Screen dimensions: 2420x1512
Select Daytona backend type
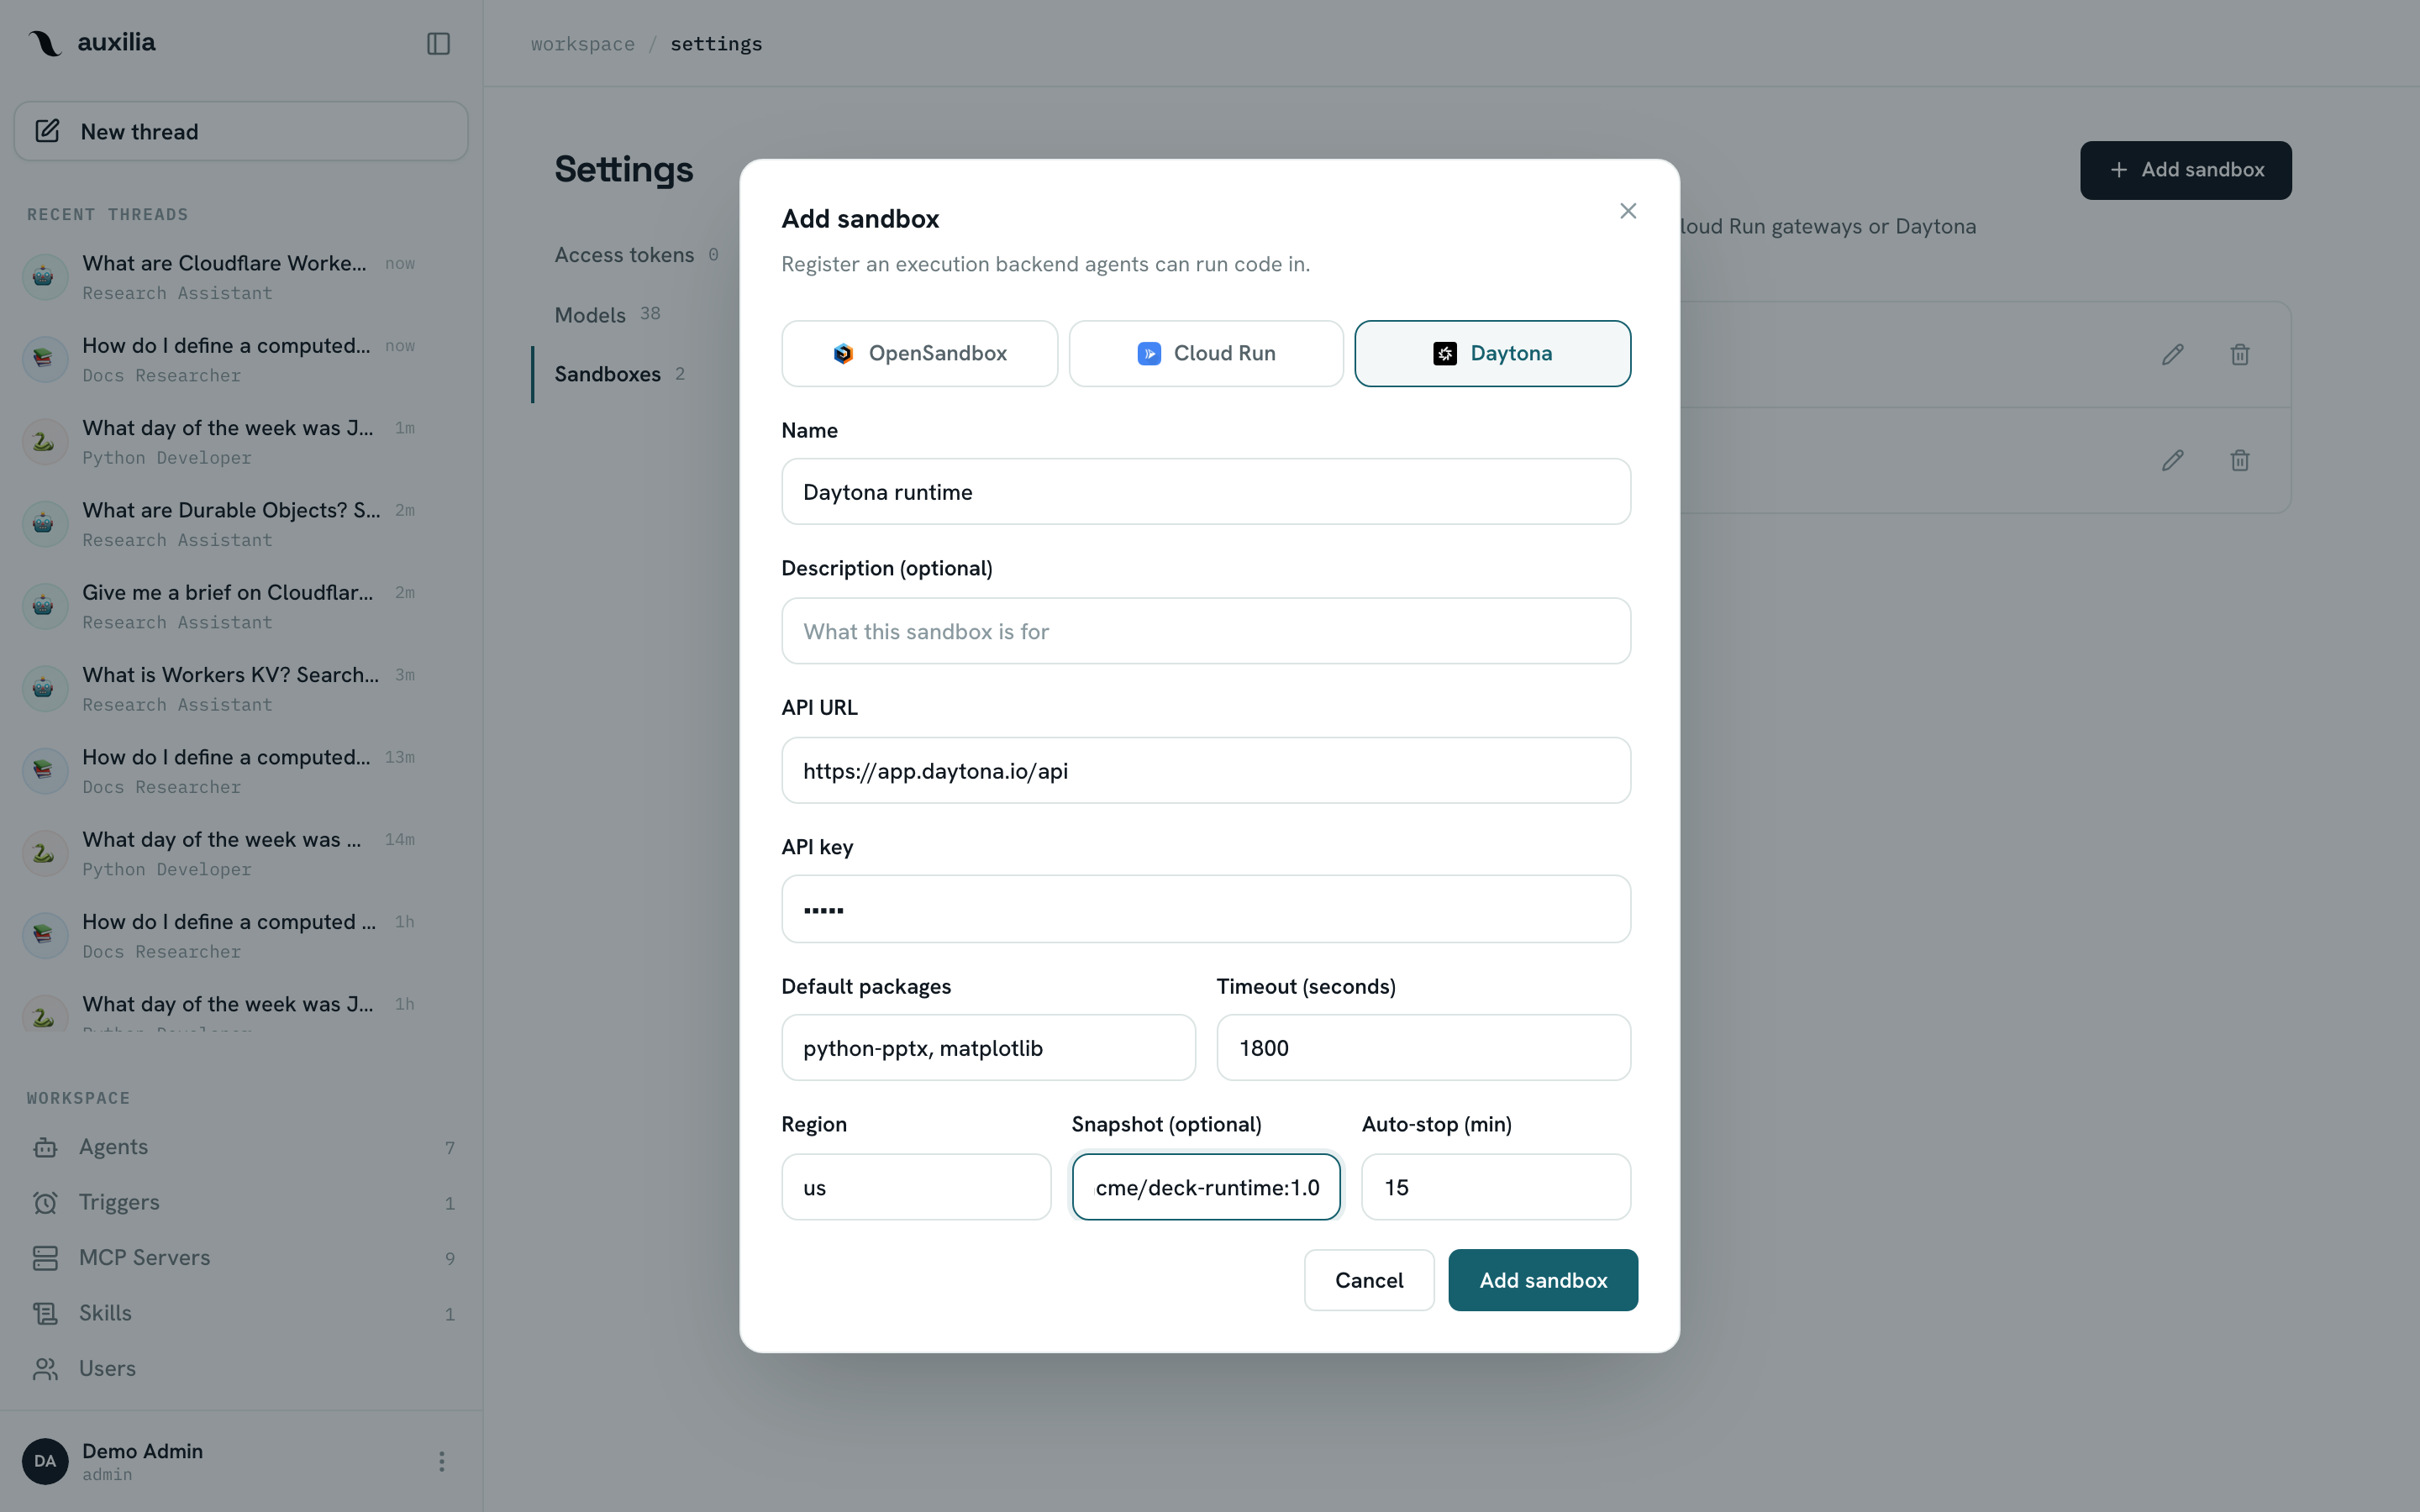click(x=1492, y=353)
